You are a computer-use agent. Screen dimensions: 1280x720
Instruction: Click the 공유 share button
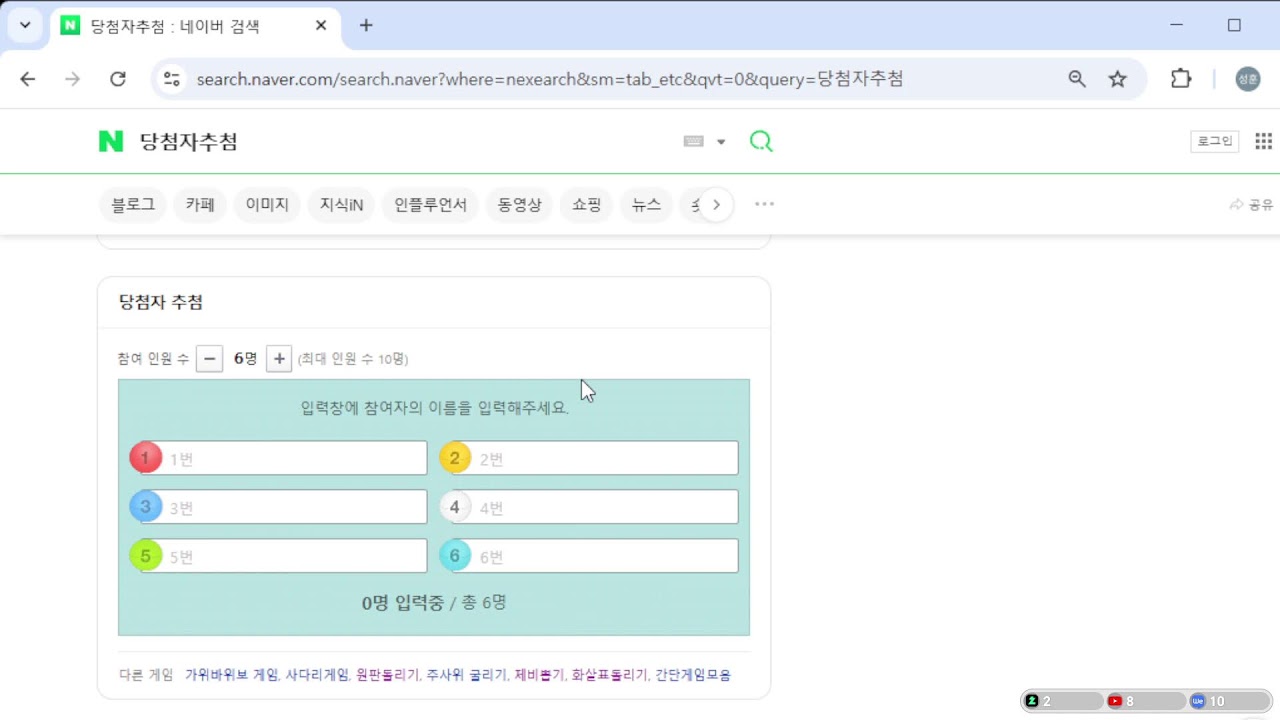click(x=1251, y=205)
